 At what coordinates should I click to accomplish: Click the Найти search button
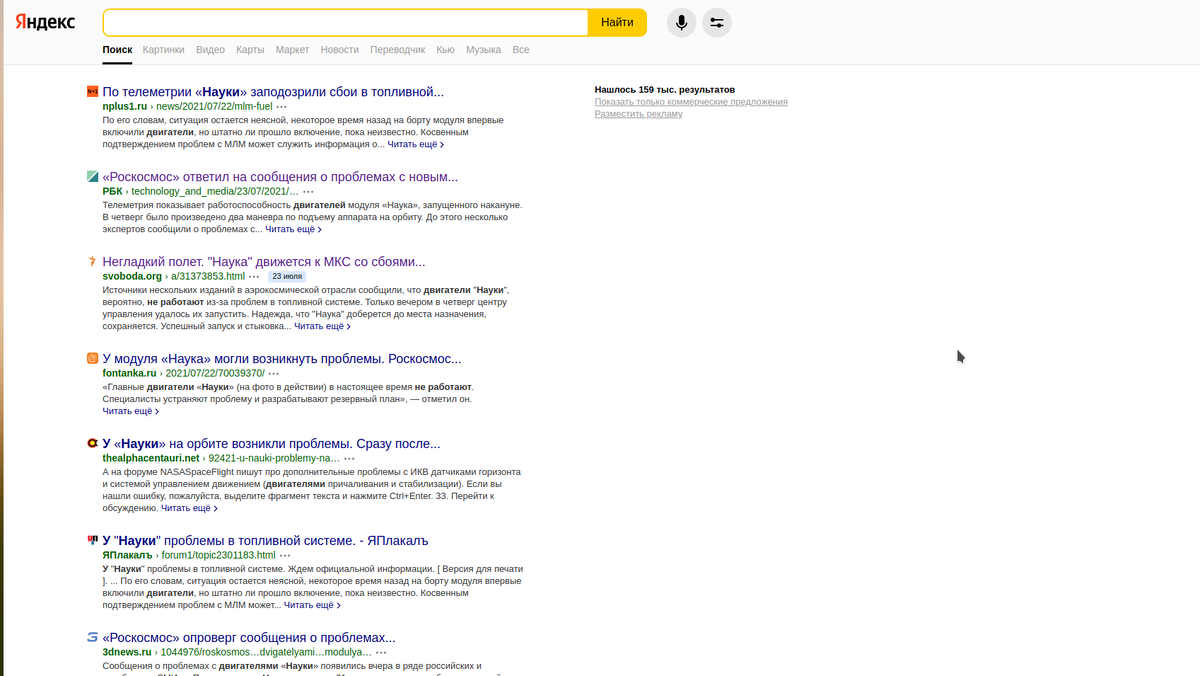(x=617, y=22)
